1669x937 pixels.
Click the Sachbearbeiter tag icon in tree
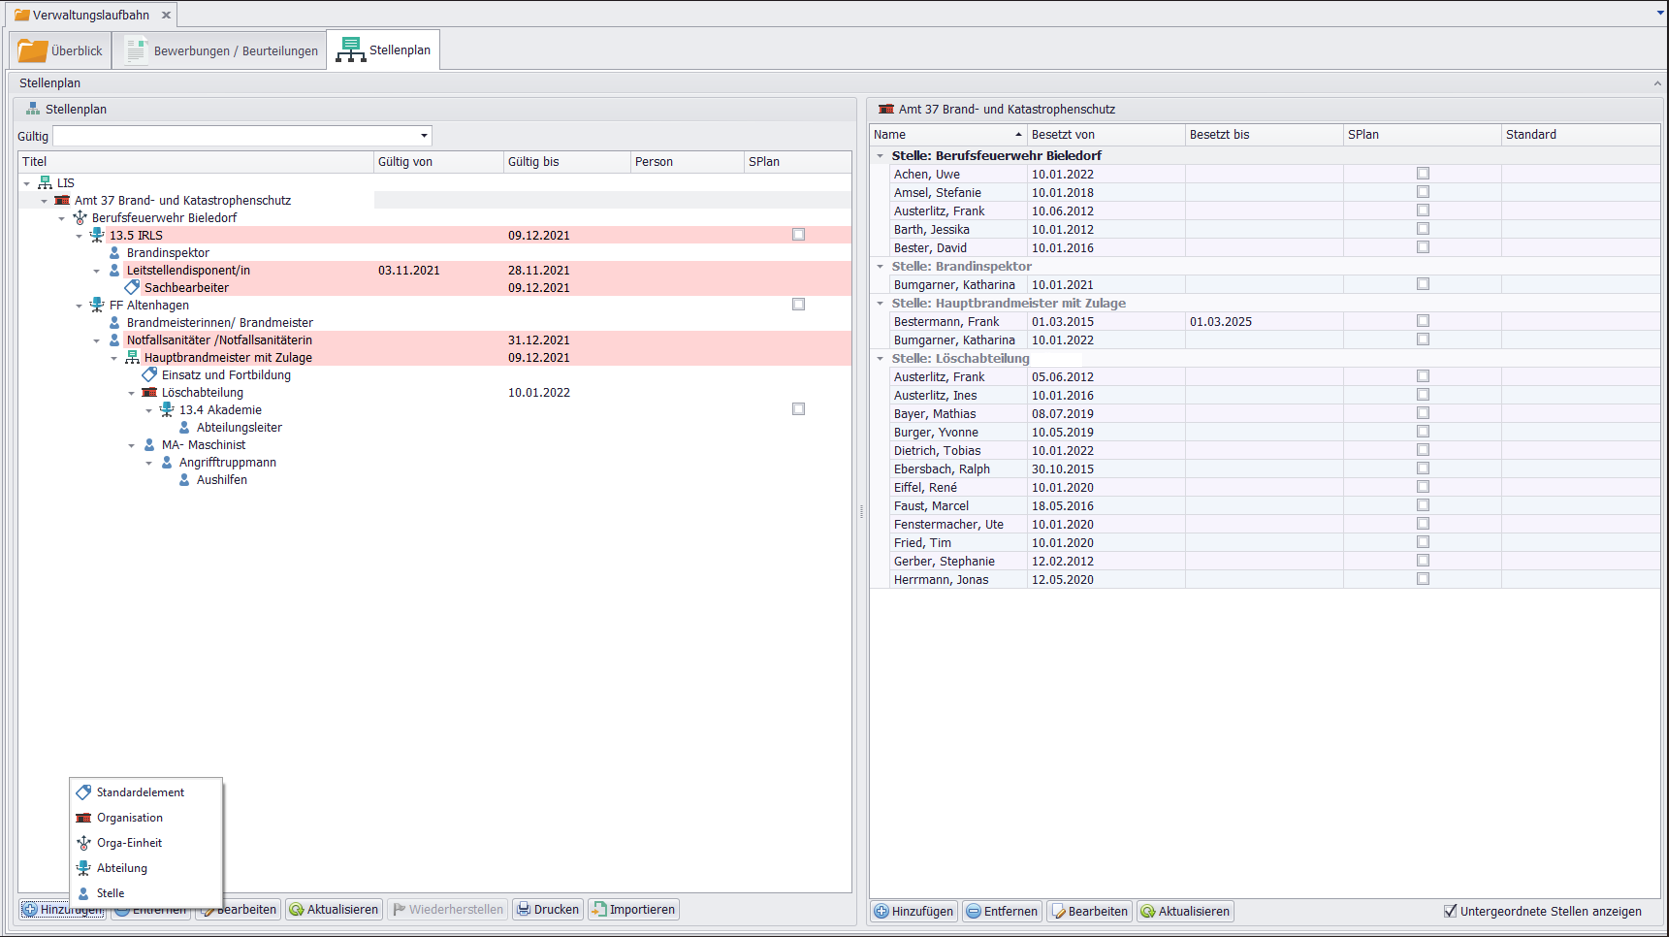click(132, 288)
